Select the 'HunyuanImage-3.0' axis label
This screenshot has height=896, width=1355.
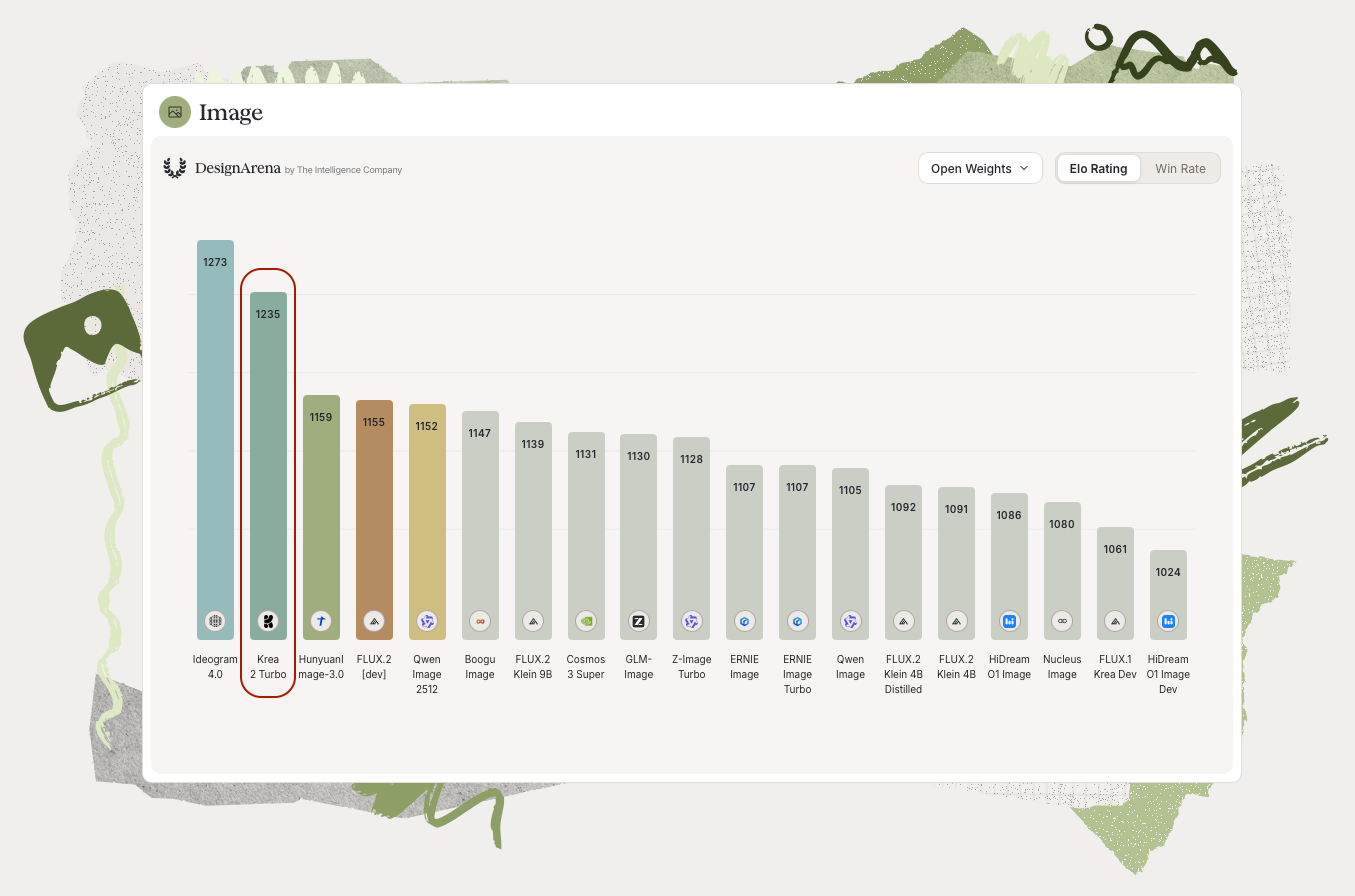[321, 667]
